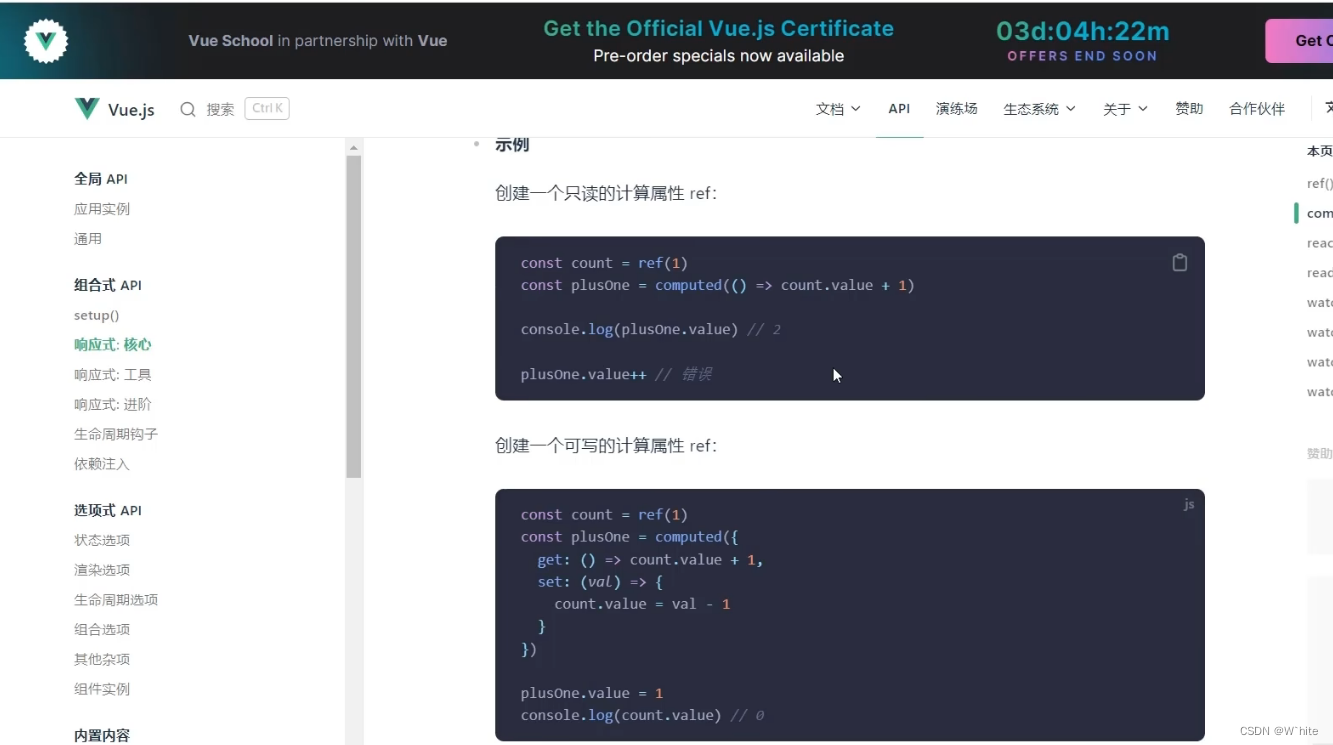Viewport: 1333px width, 745px height.
Task: Click the 选项式 API section heading
Action: coord(108,510)
